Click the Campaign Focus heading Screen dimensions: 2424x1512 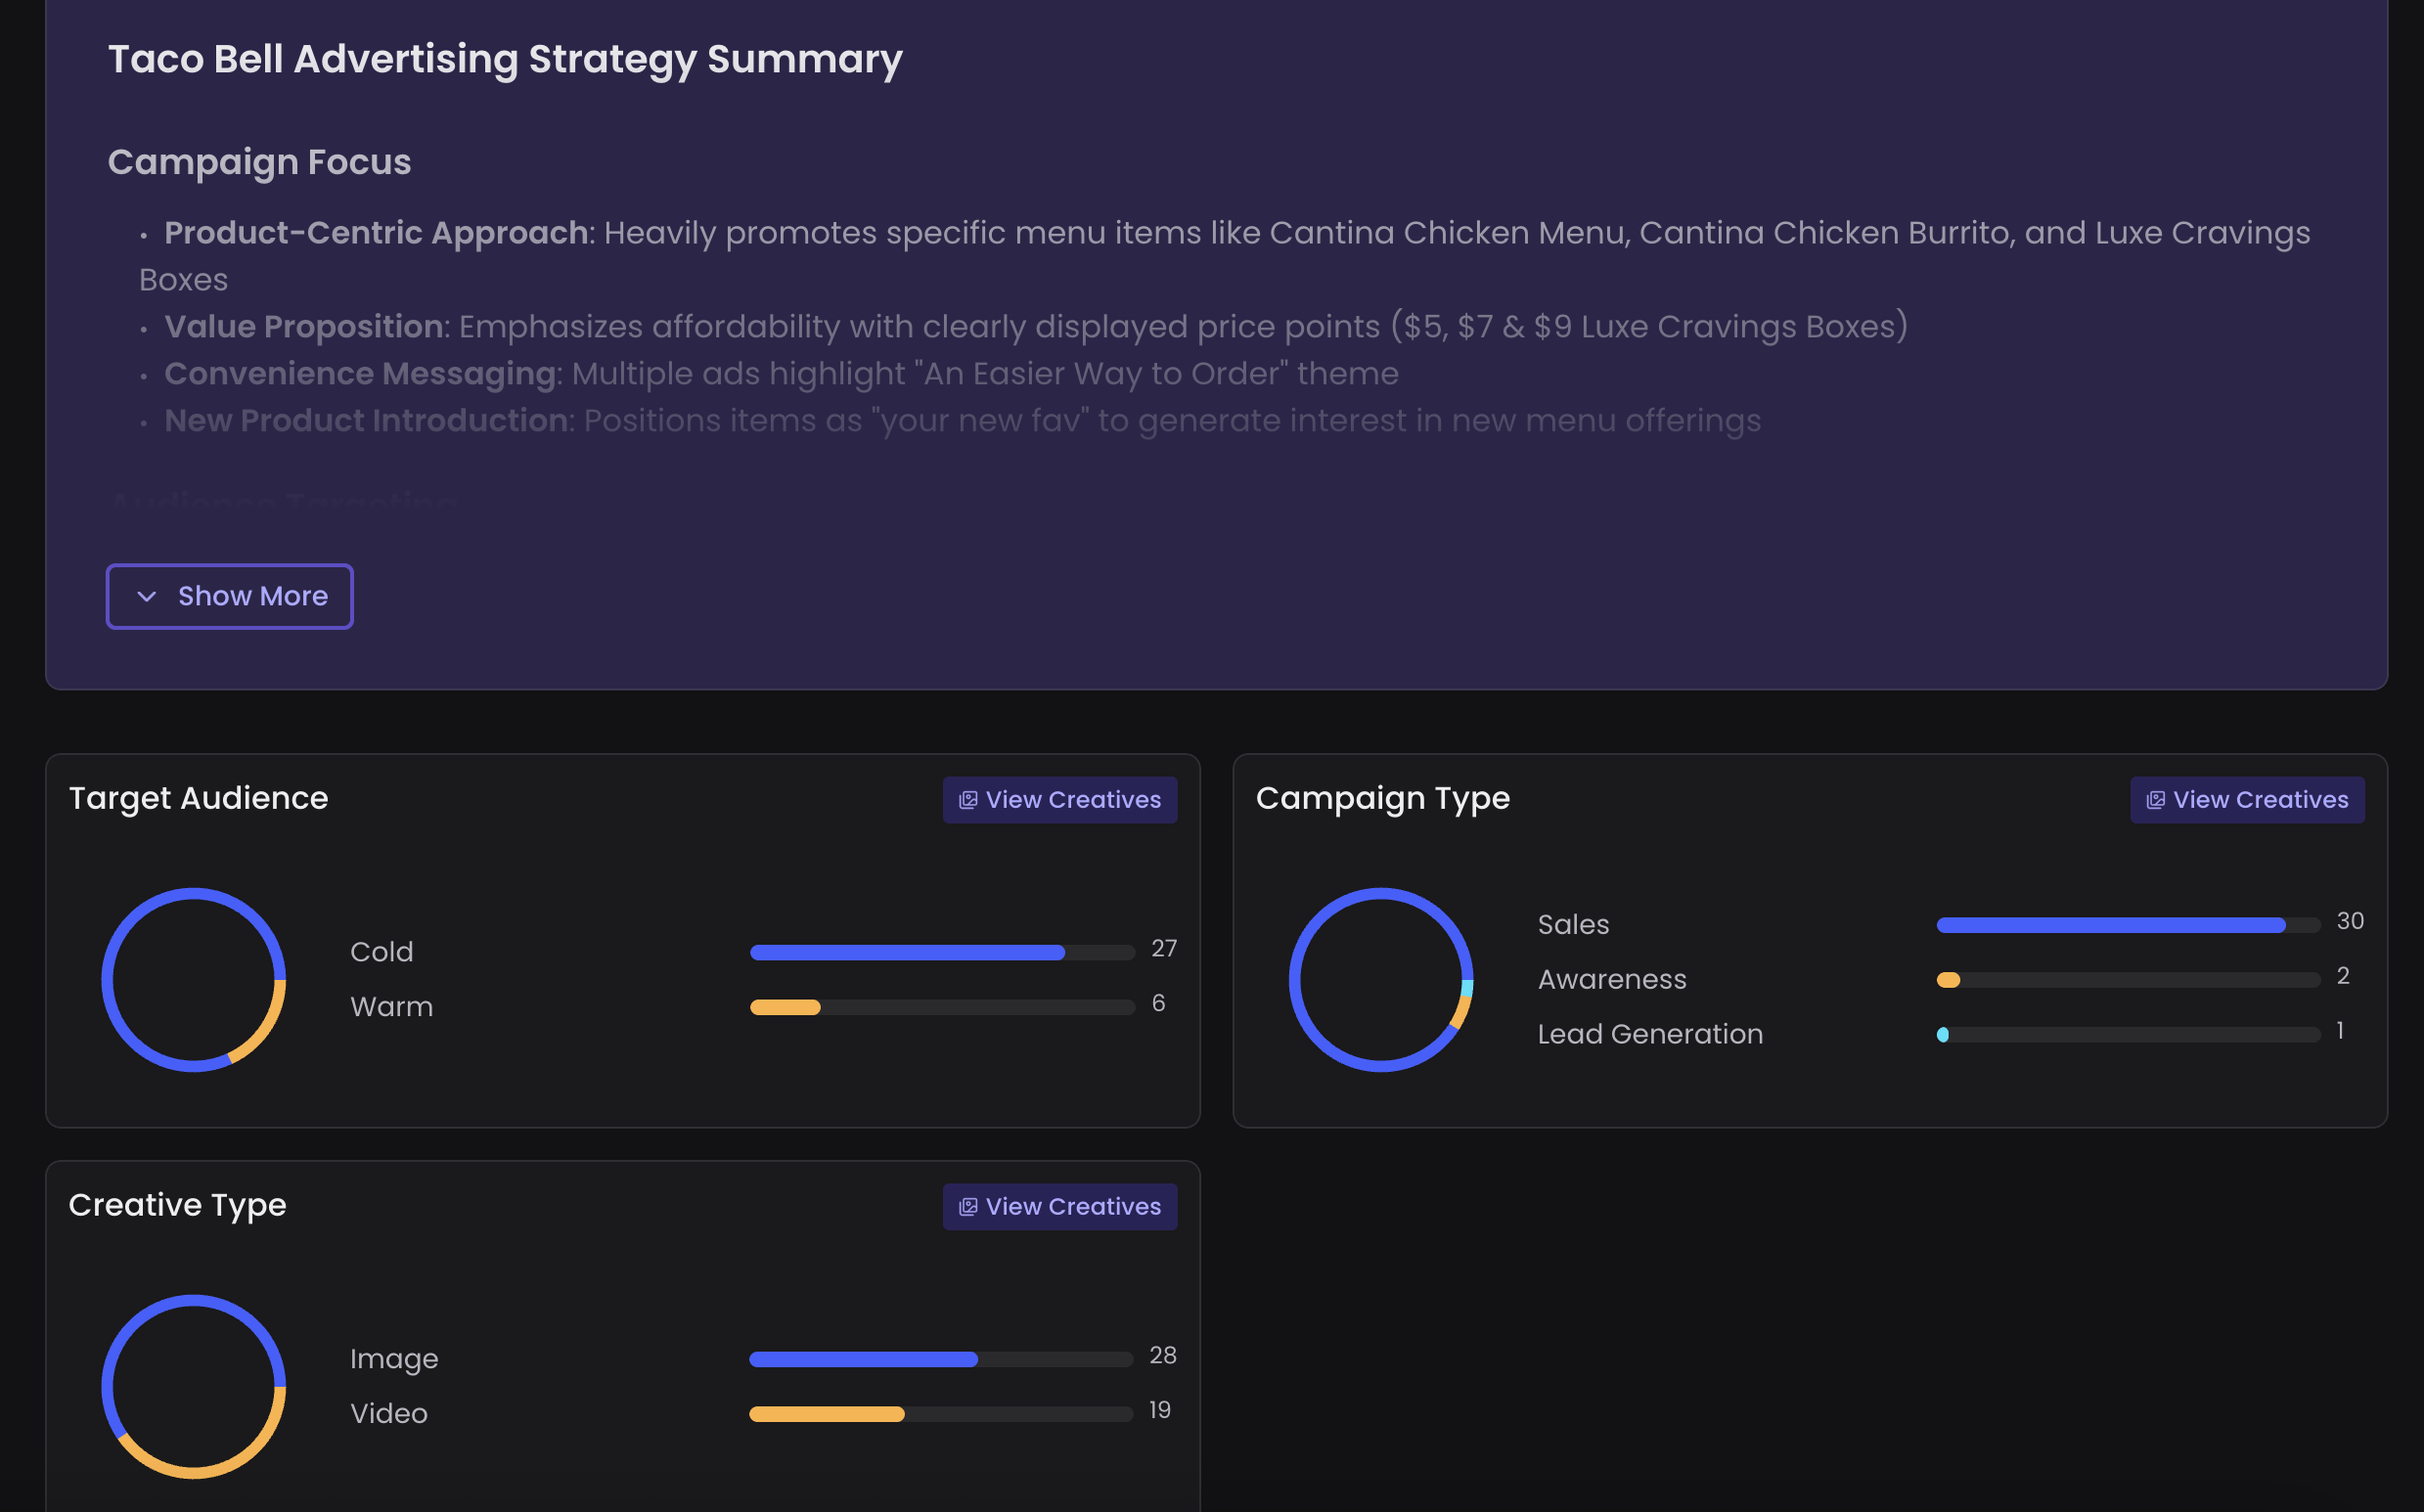(x=259, y=162)
